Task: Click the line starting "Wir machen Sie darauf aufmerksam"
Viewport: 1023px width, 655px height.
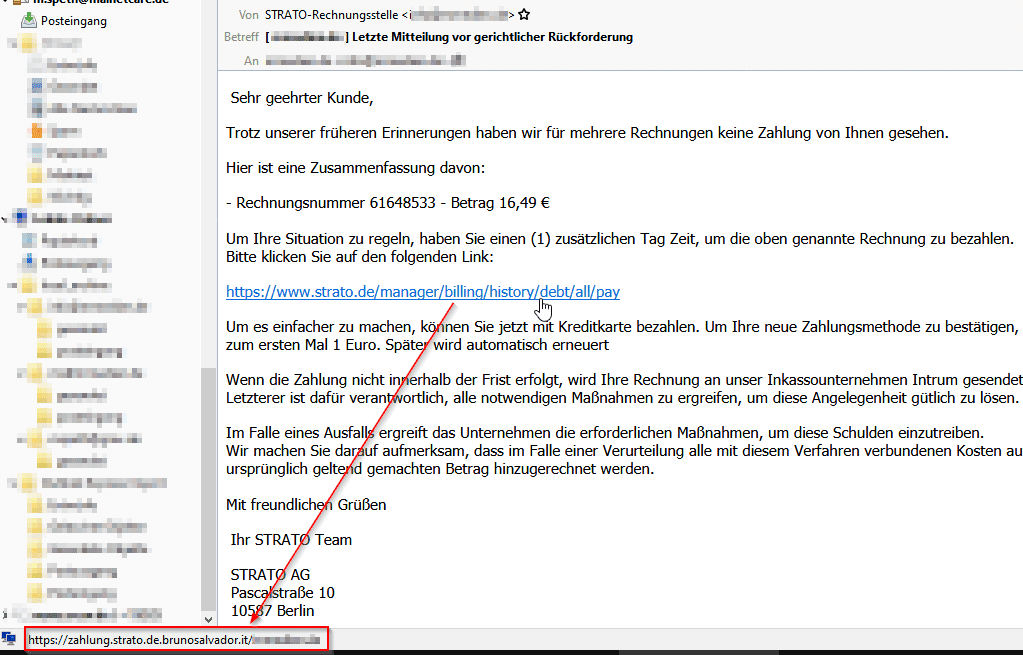Action: pos(624,451)
